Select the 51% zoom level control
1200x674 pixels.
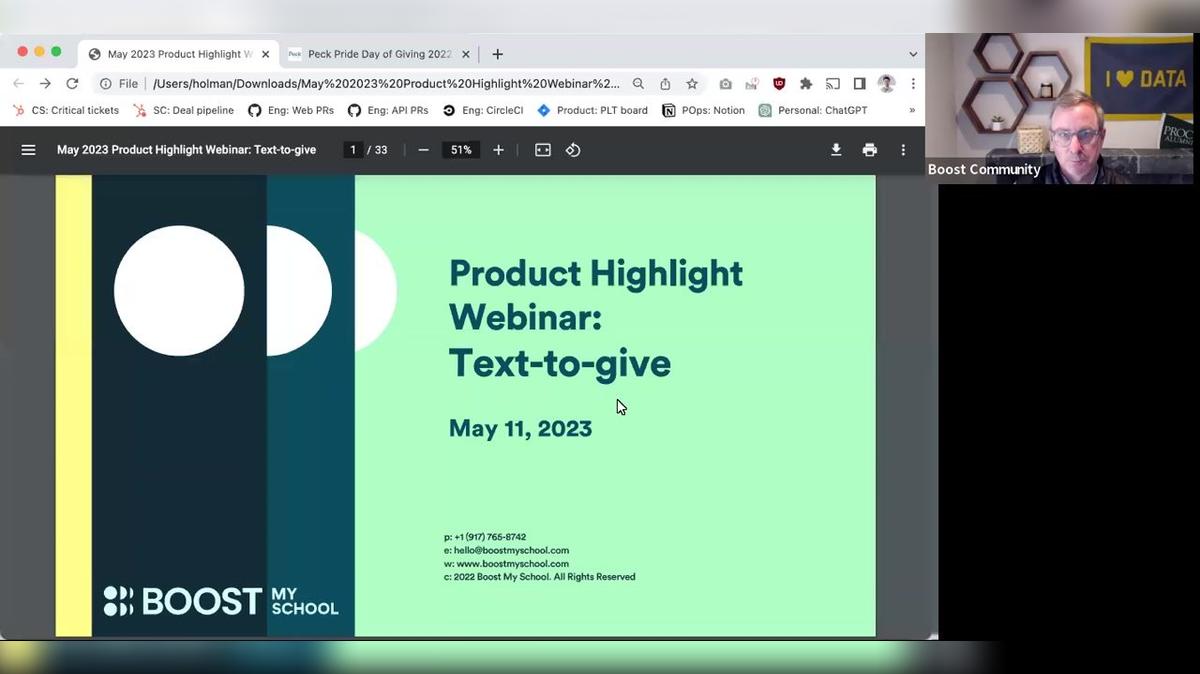(x=460, y=149)
